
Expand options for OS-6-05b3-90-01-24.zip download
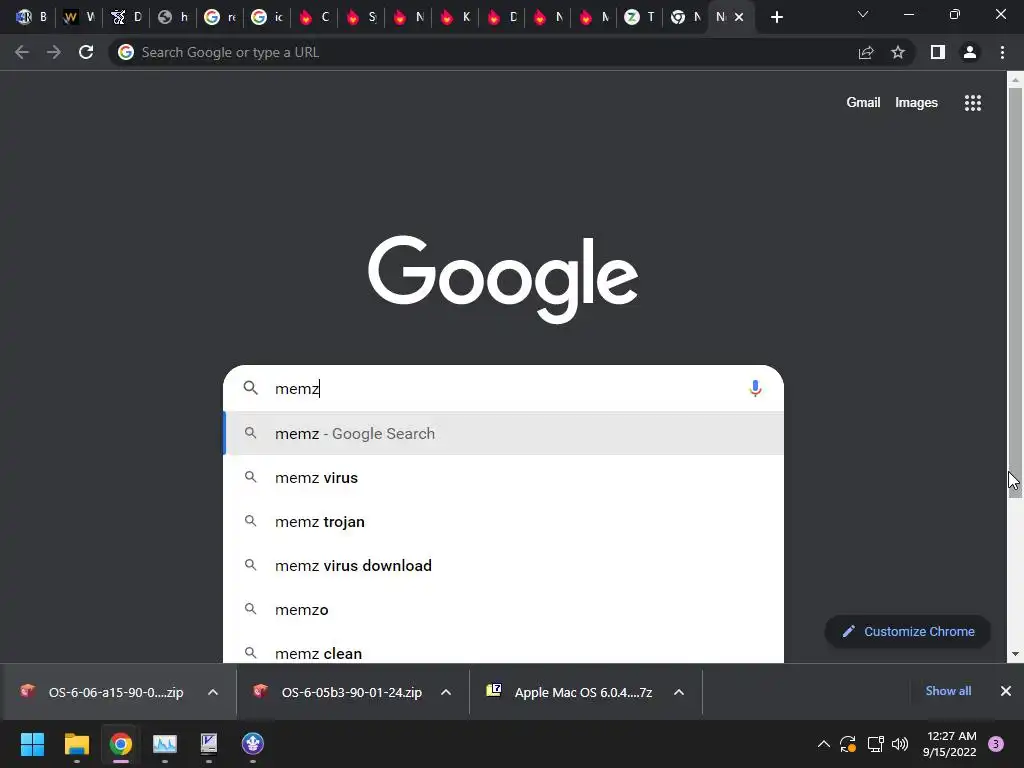tap(446, 692)
